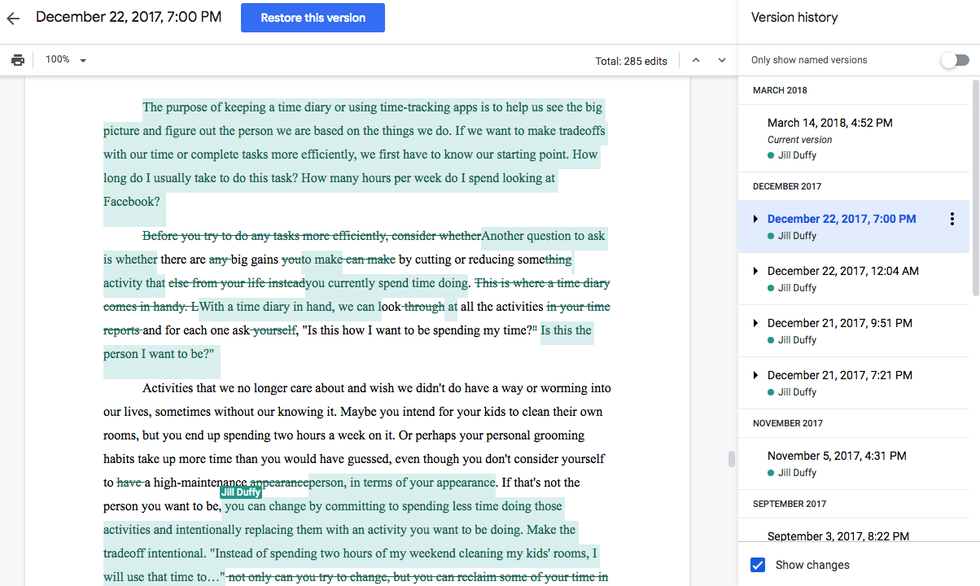Go to previous edit with up chevron
This screenshot has height=586, width=980.
(x=696, y=60)
